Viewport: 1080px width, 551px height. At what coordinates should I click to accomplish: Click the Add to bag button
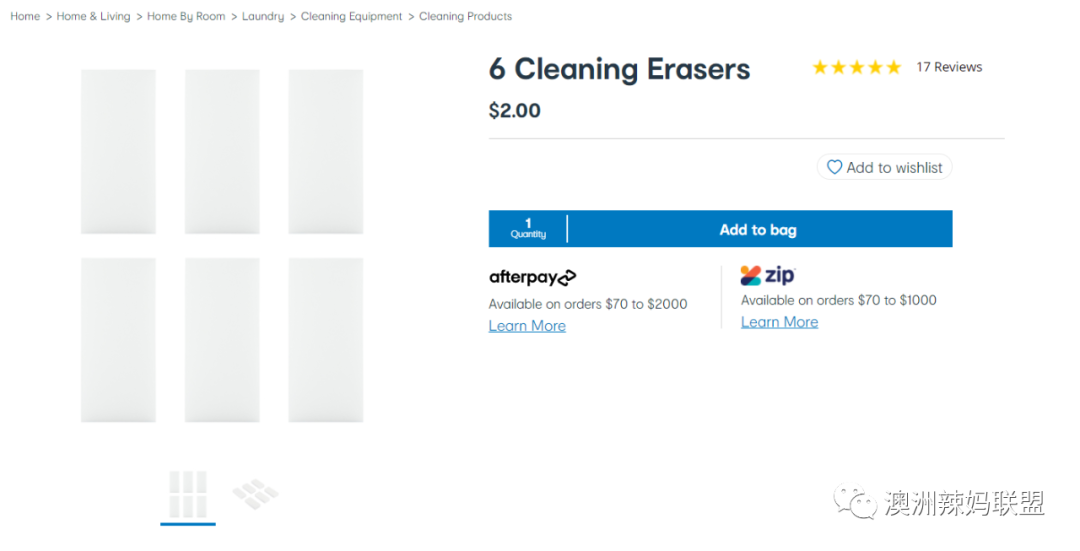[x=759, y=229]
